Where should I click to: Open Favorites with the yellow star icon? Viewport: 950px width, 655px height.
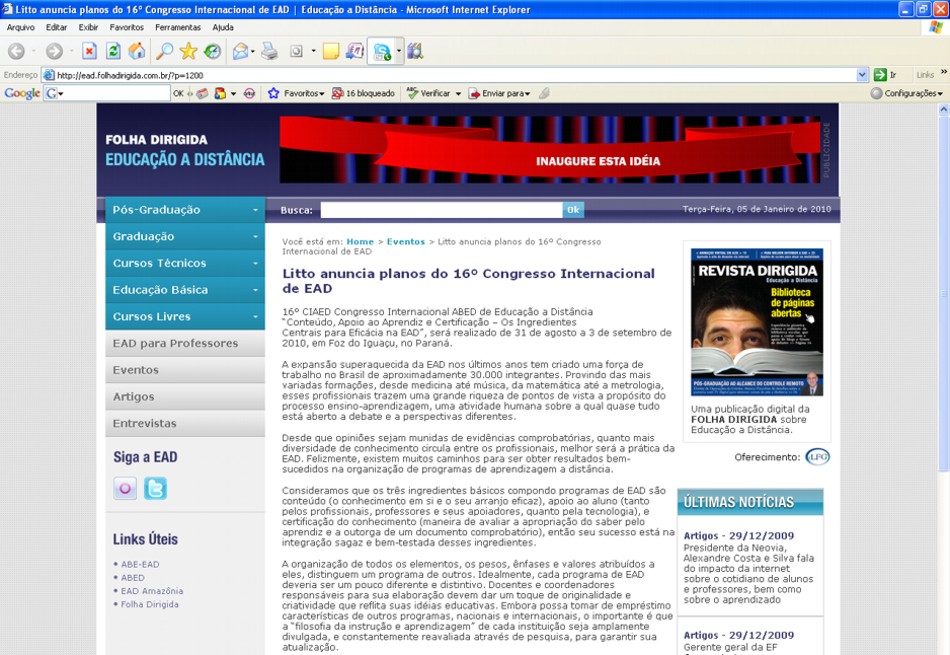(x=188, y=52)
